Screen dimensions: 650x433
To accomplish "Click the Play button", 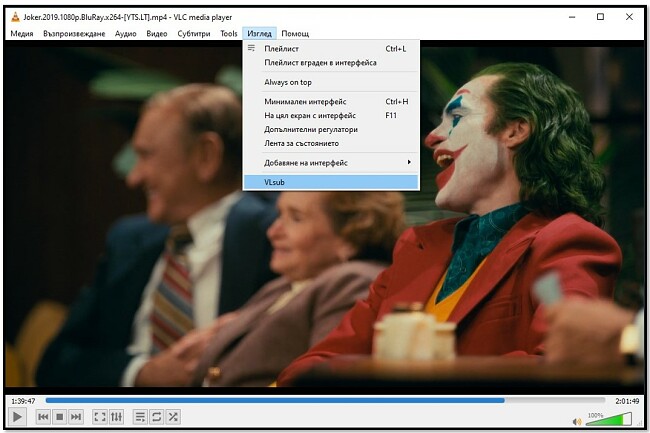I will [17, 417].
